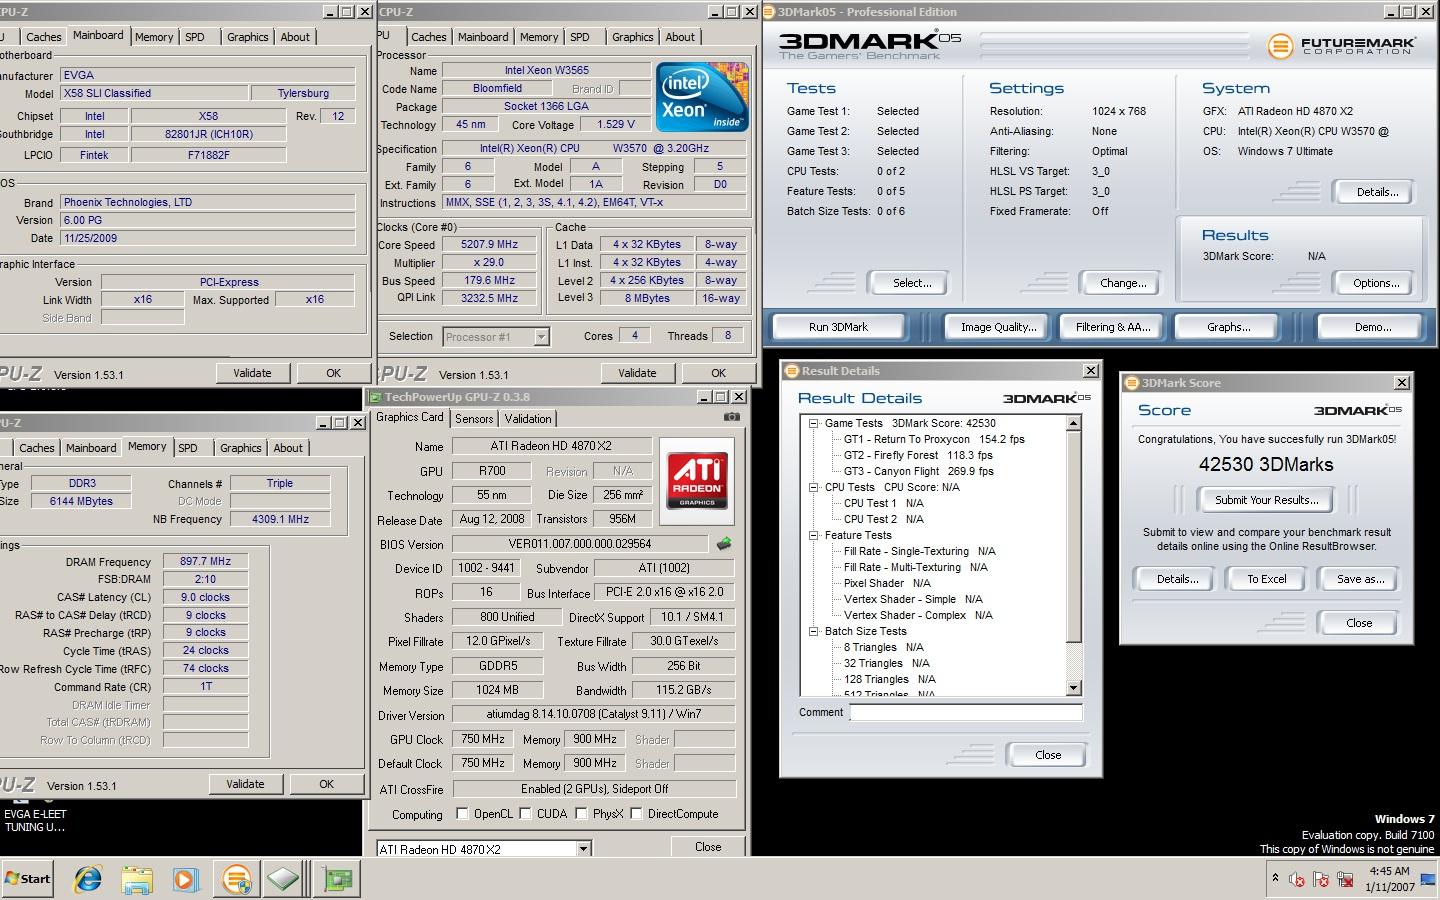Toggle the PhysX checkbox in GPU-Z
Viewport: 1440px width, 900px height.
point(581,814)
